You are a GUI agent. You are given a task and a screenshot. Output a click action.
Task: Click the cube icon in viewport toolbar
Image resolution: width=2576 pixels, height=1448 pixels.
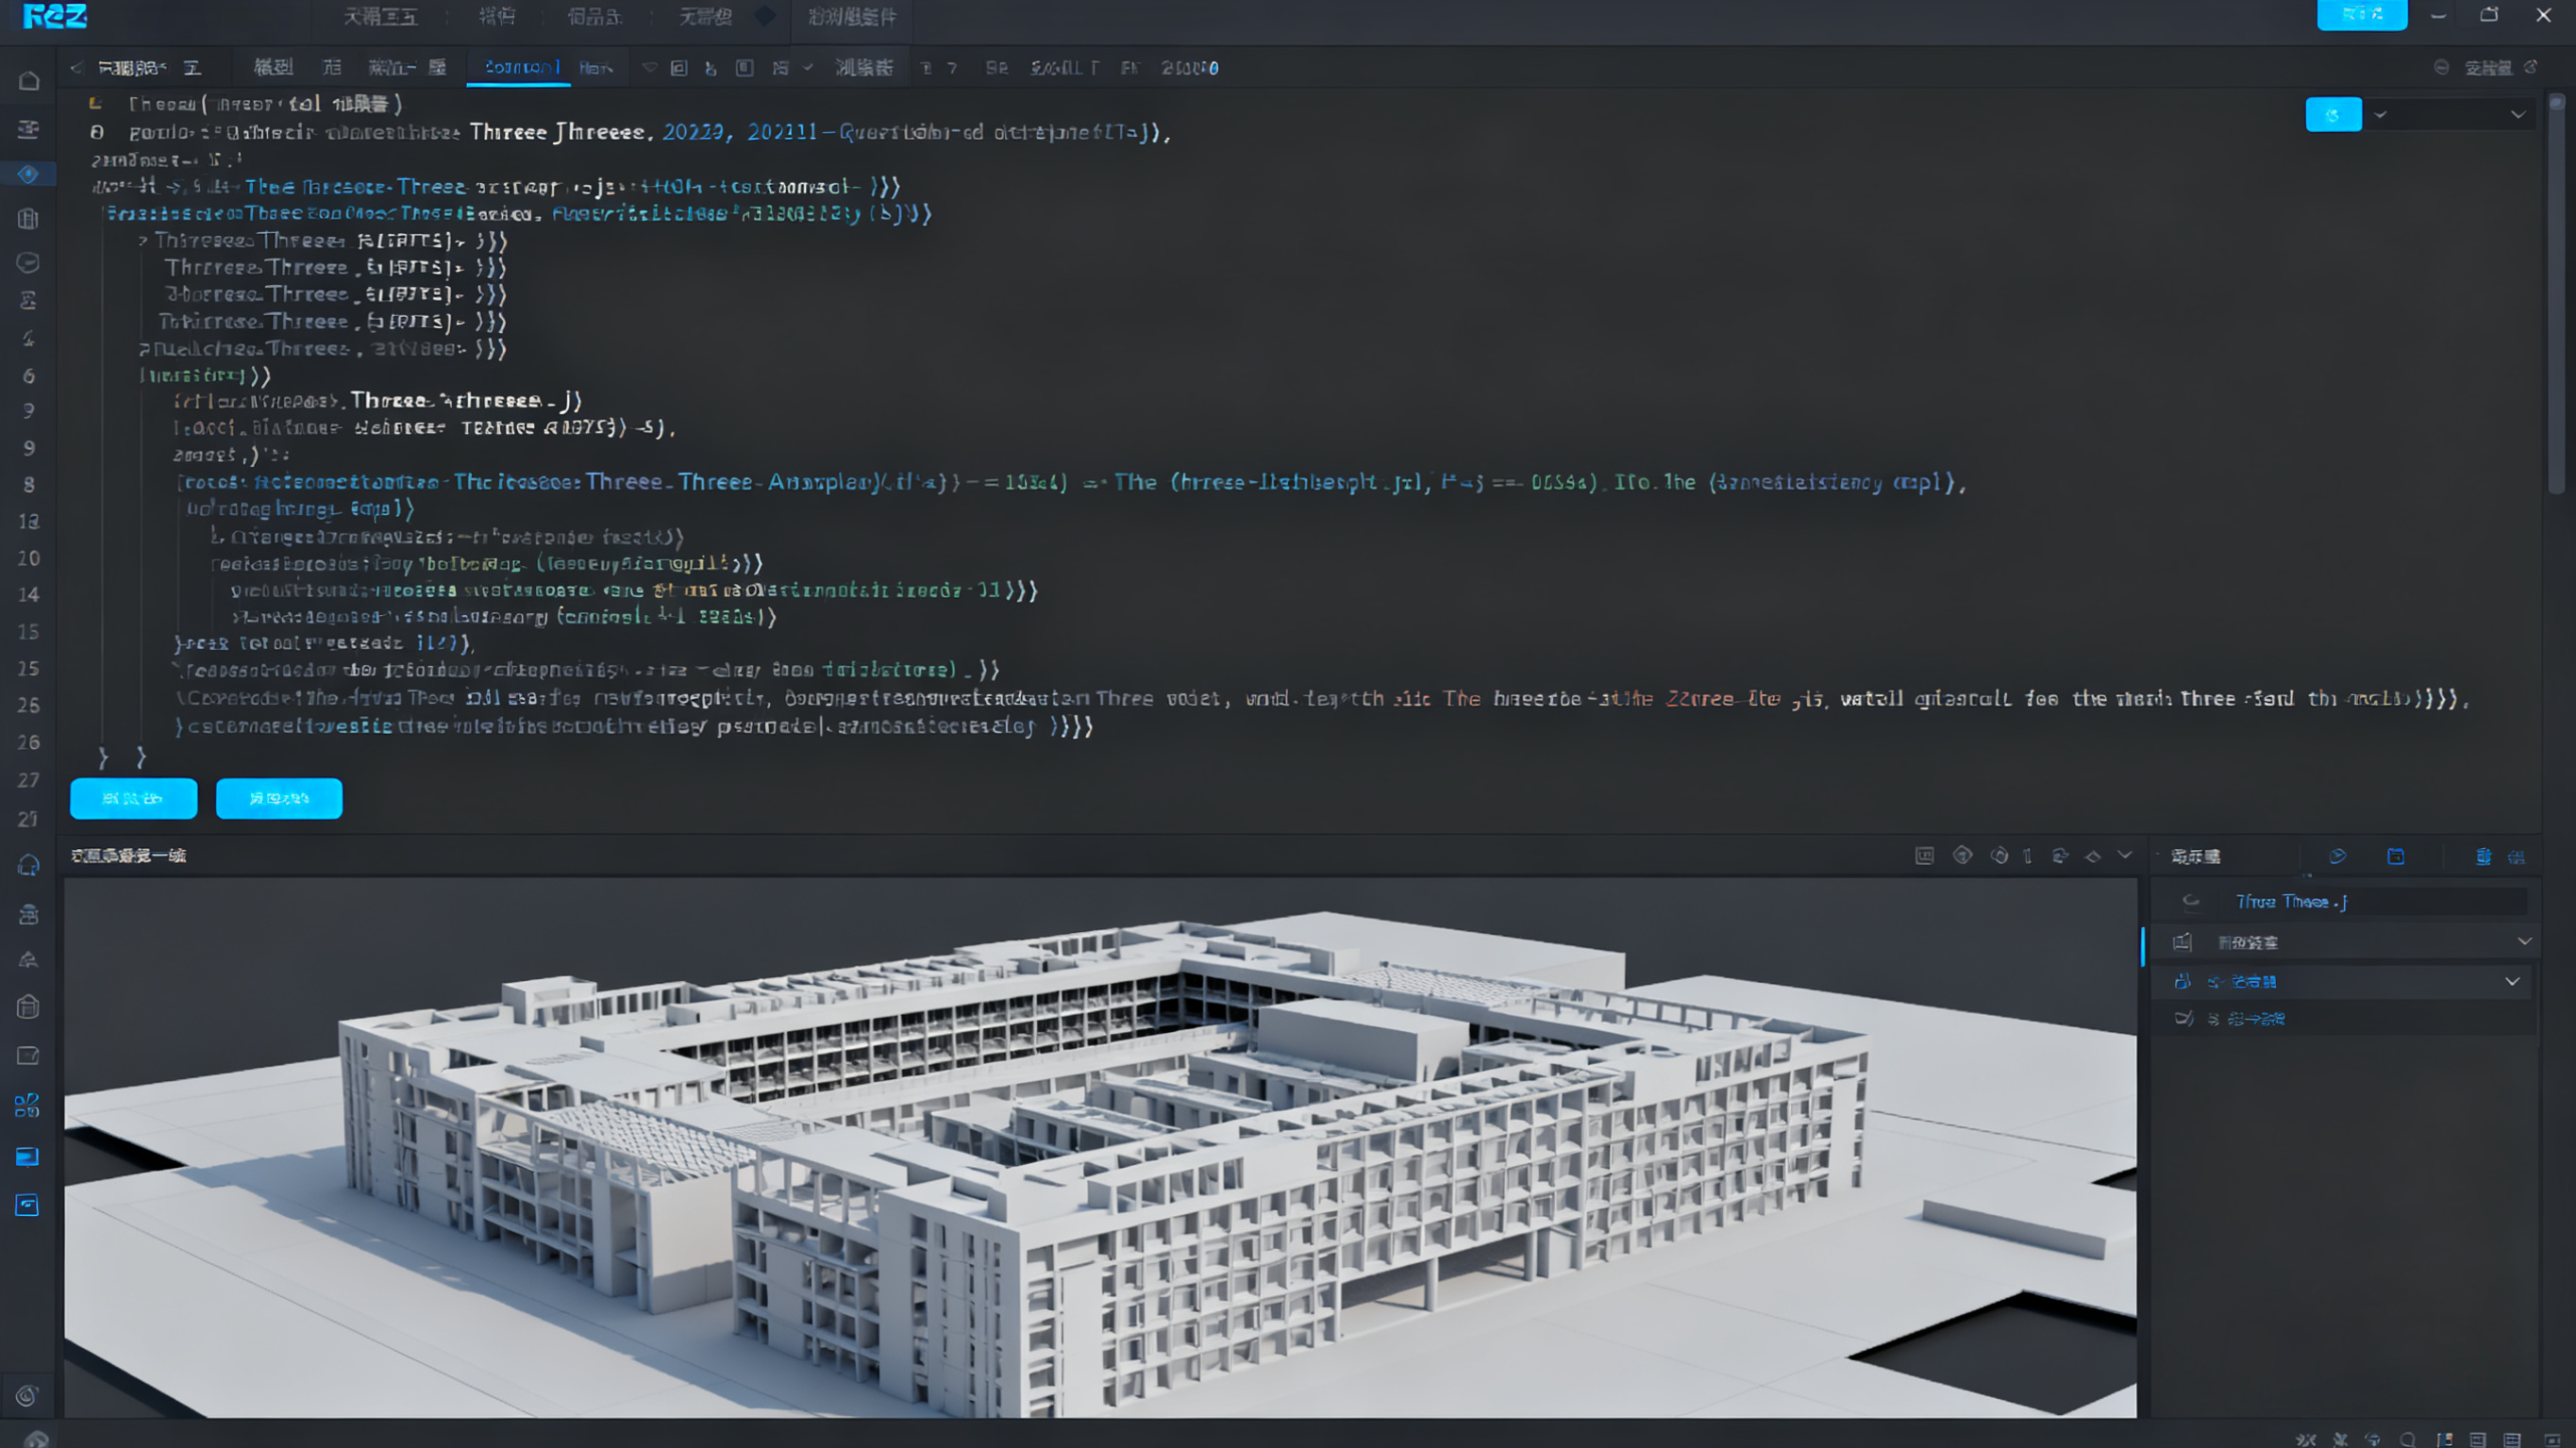(1999, 856)
